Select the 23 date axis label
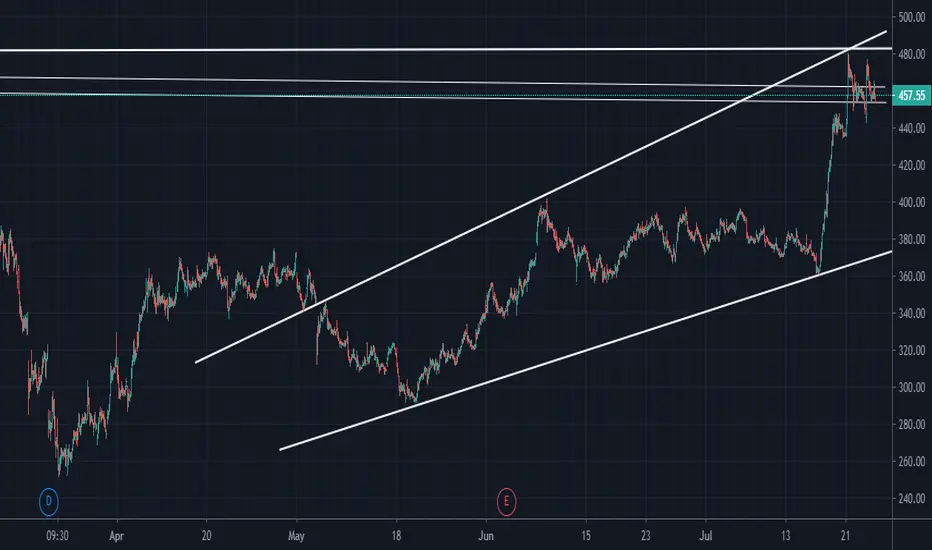The width and height of the screenshot is (932, 550). pos(646,536)
